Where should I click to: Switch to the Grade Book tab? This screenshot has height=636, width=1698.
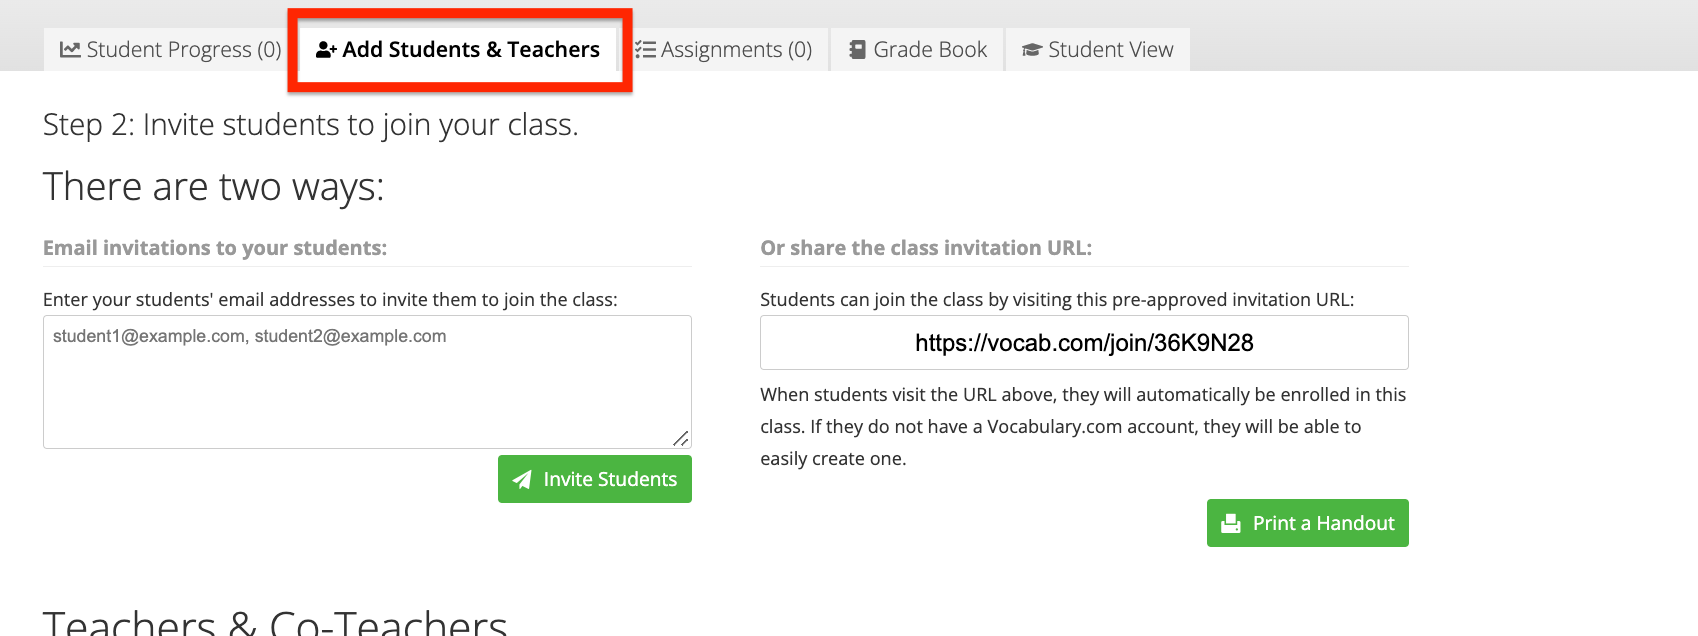tap(916, 48)
